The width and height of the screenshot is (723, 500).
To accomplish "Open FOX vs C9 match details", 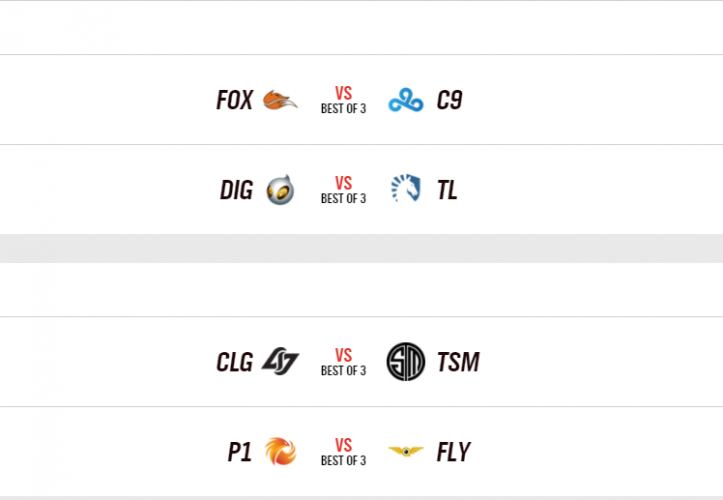I will point(343,100).
